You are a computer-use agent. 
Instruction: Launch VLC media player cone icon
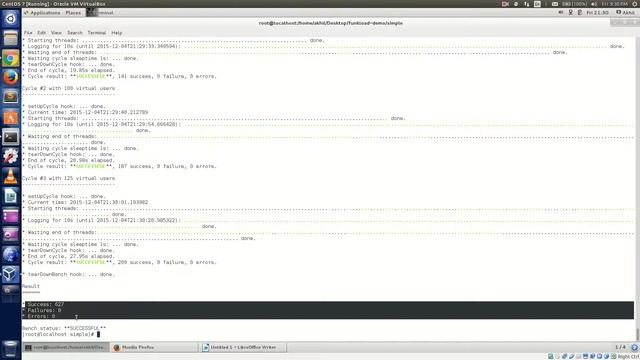point(11,176)
